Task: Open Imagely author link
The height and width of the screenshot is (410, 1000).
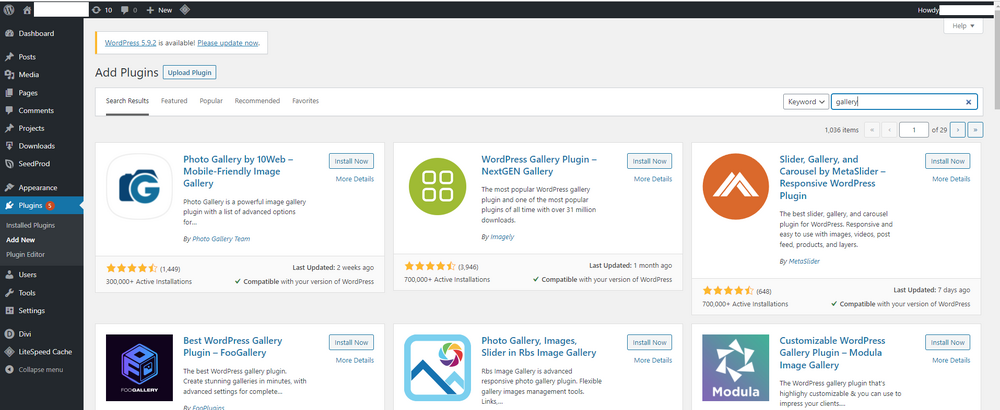Action: coord(502,237)
